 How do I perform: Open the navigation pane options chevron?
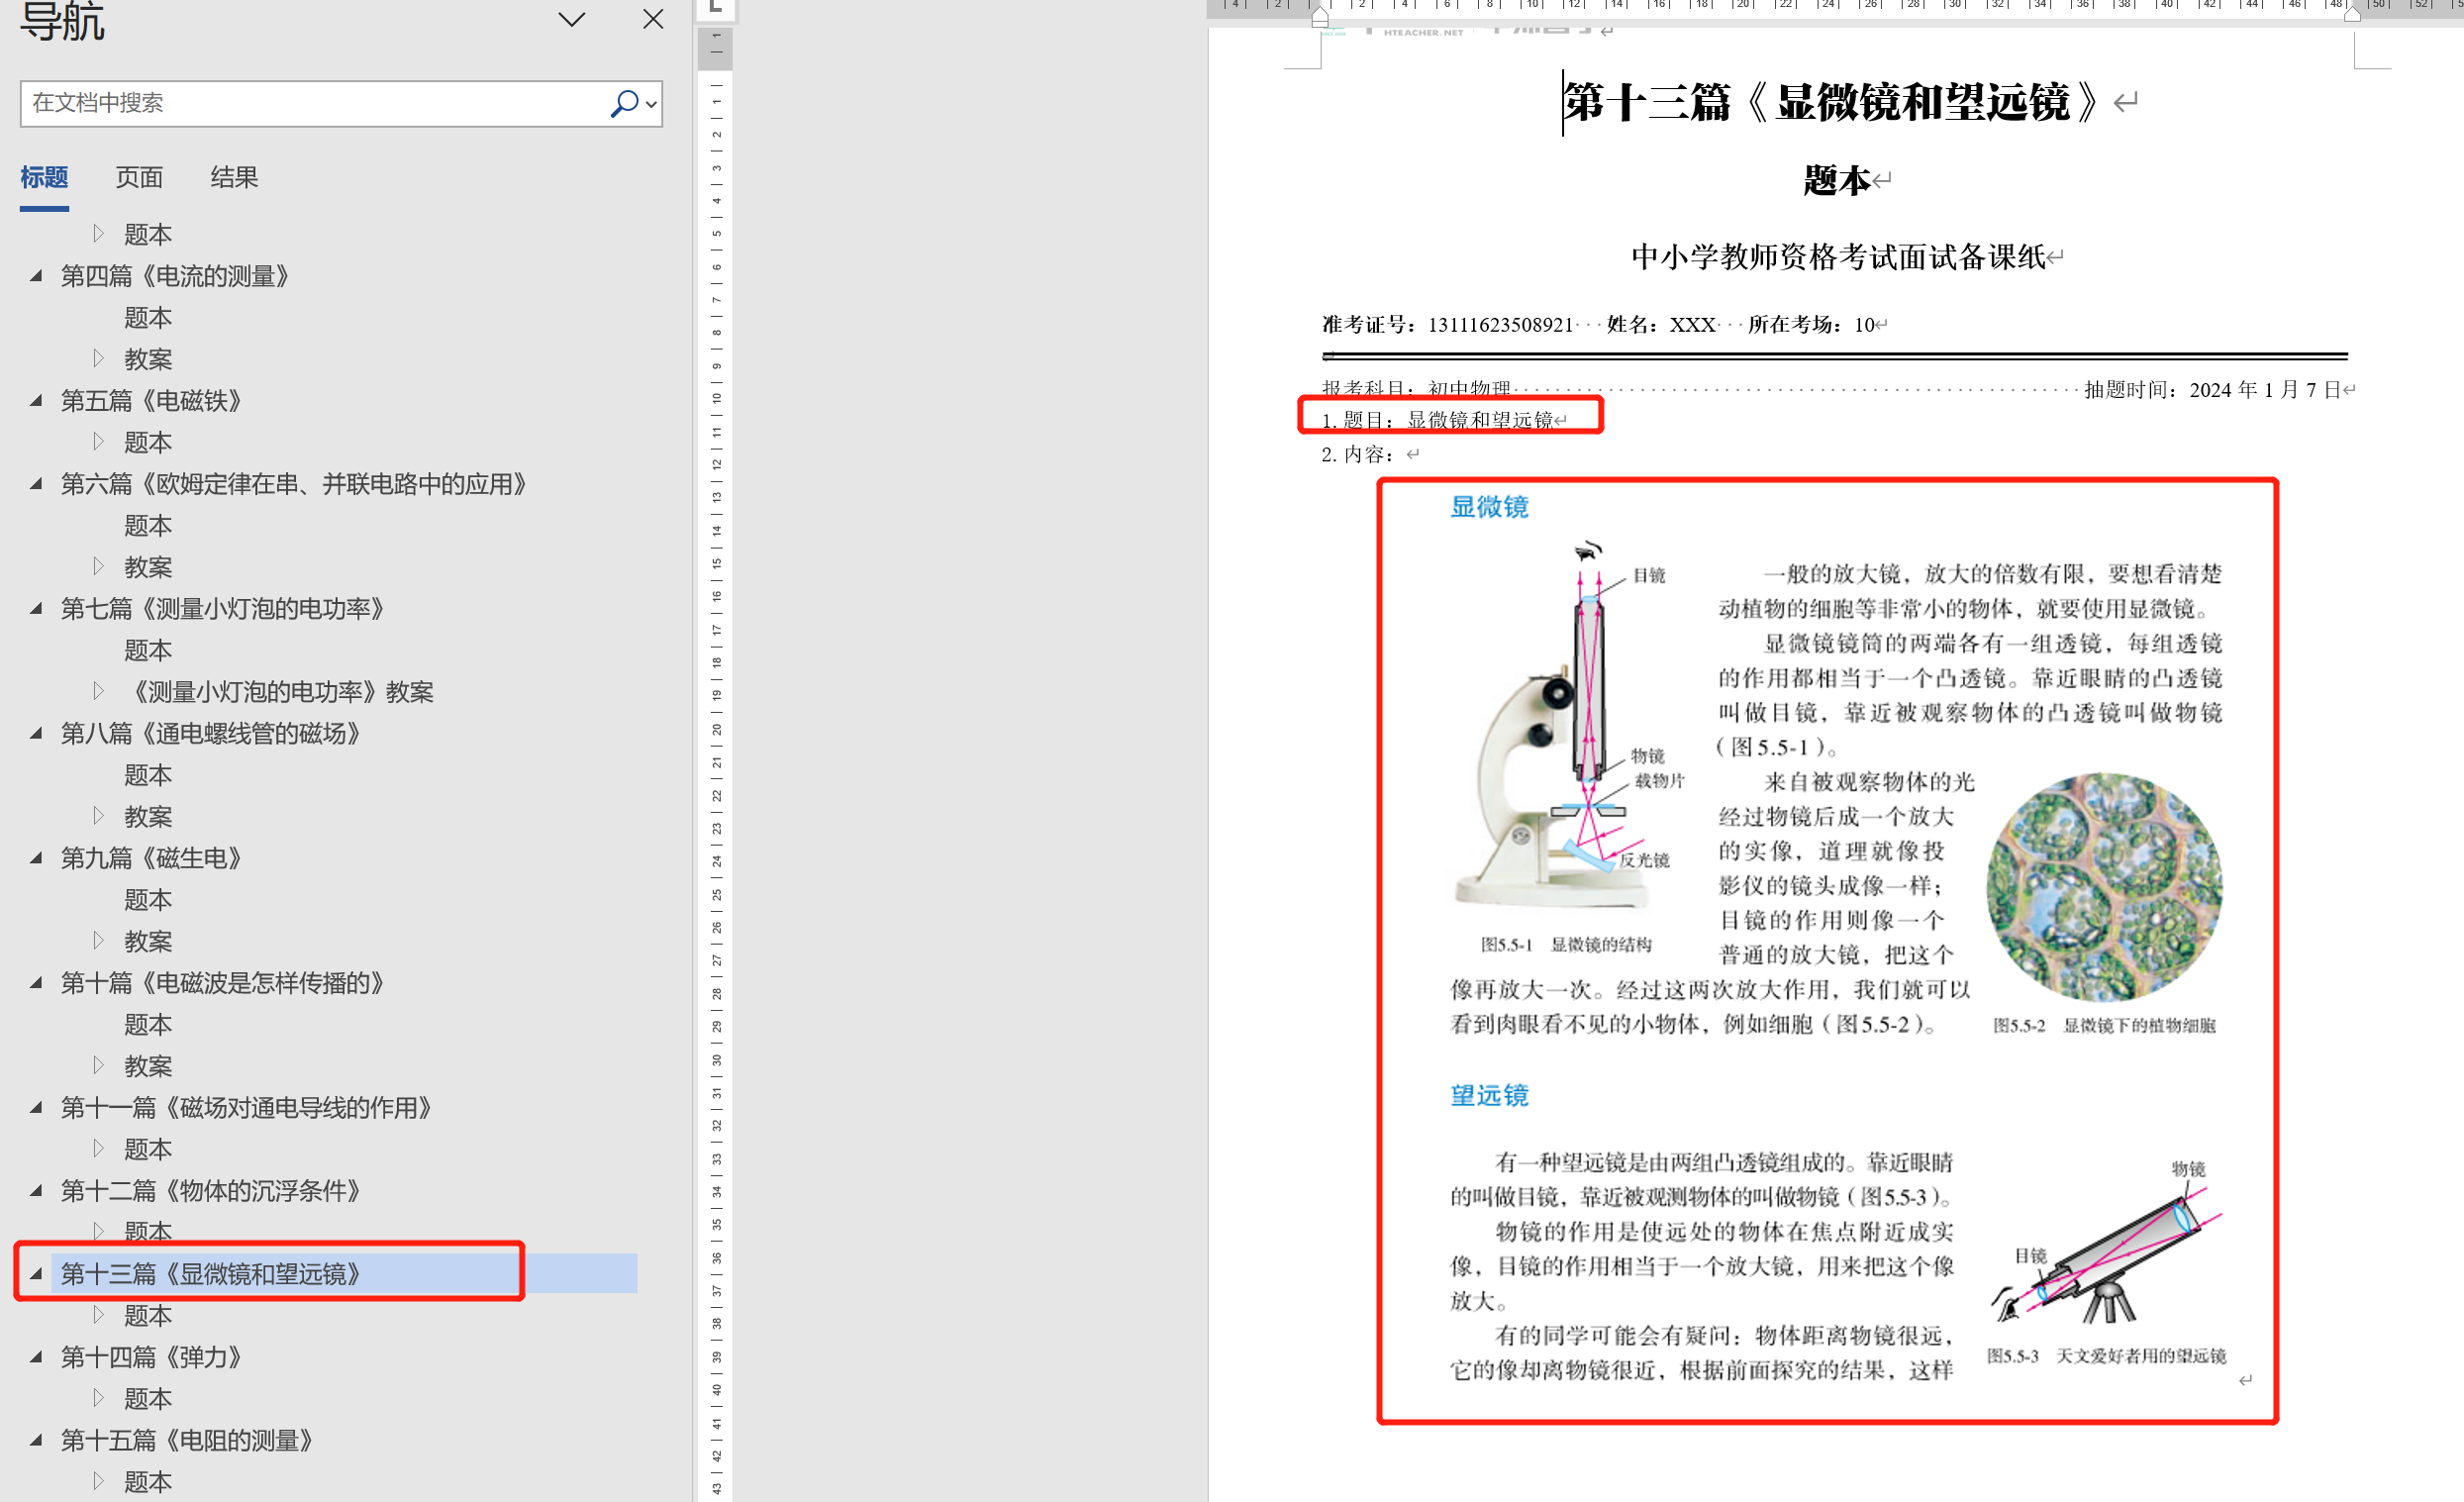click(571, 19)
